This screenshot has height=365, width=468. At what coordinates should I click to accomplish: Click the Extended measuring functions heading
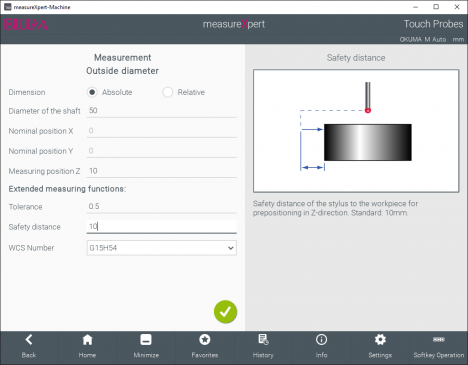click(67, 189)
